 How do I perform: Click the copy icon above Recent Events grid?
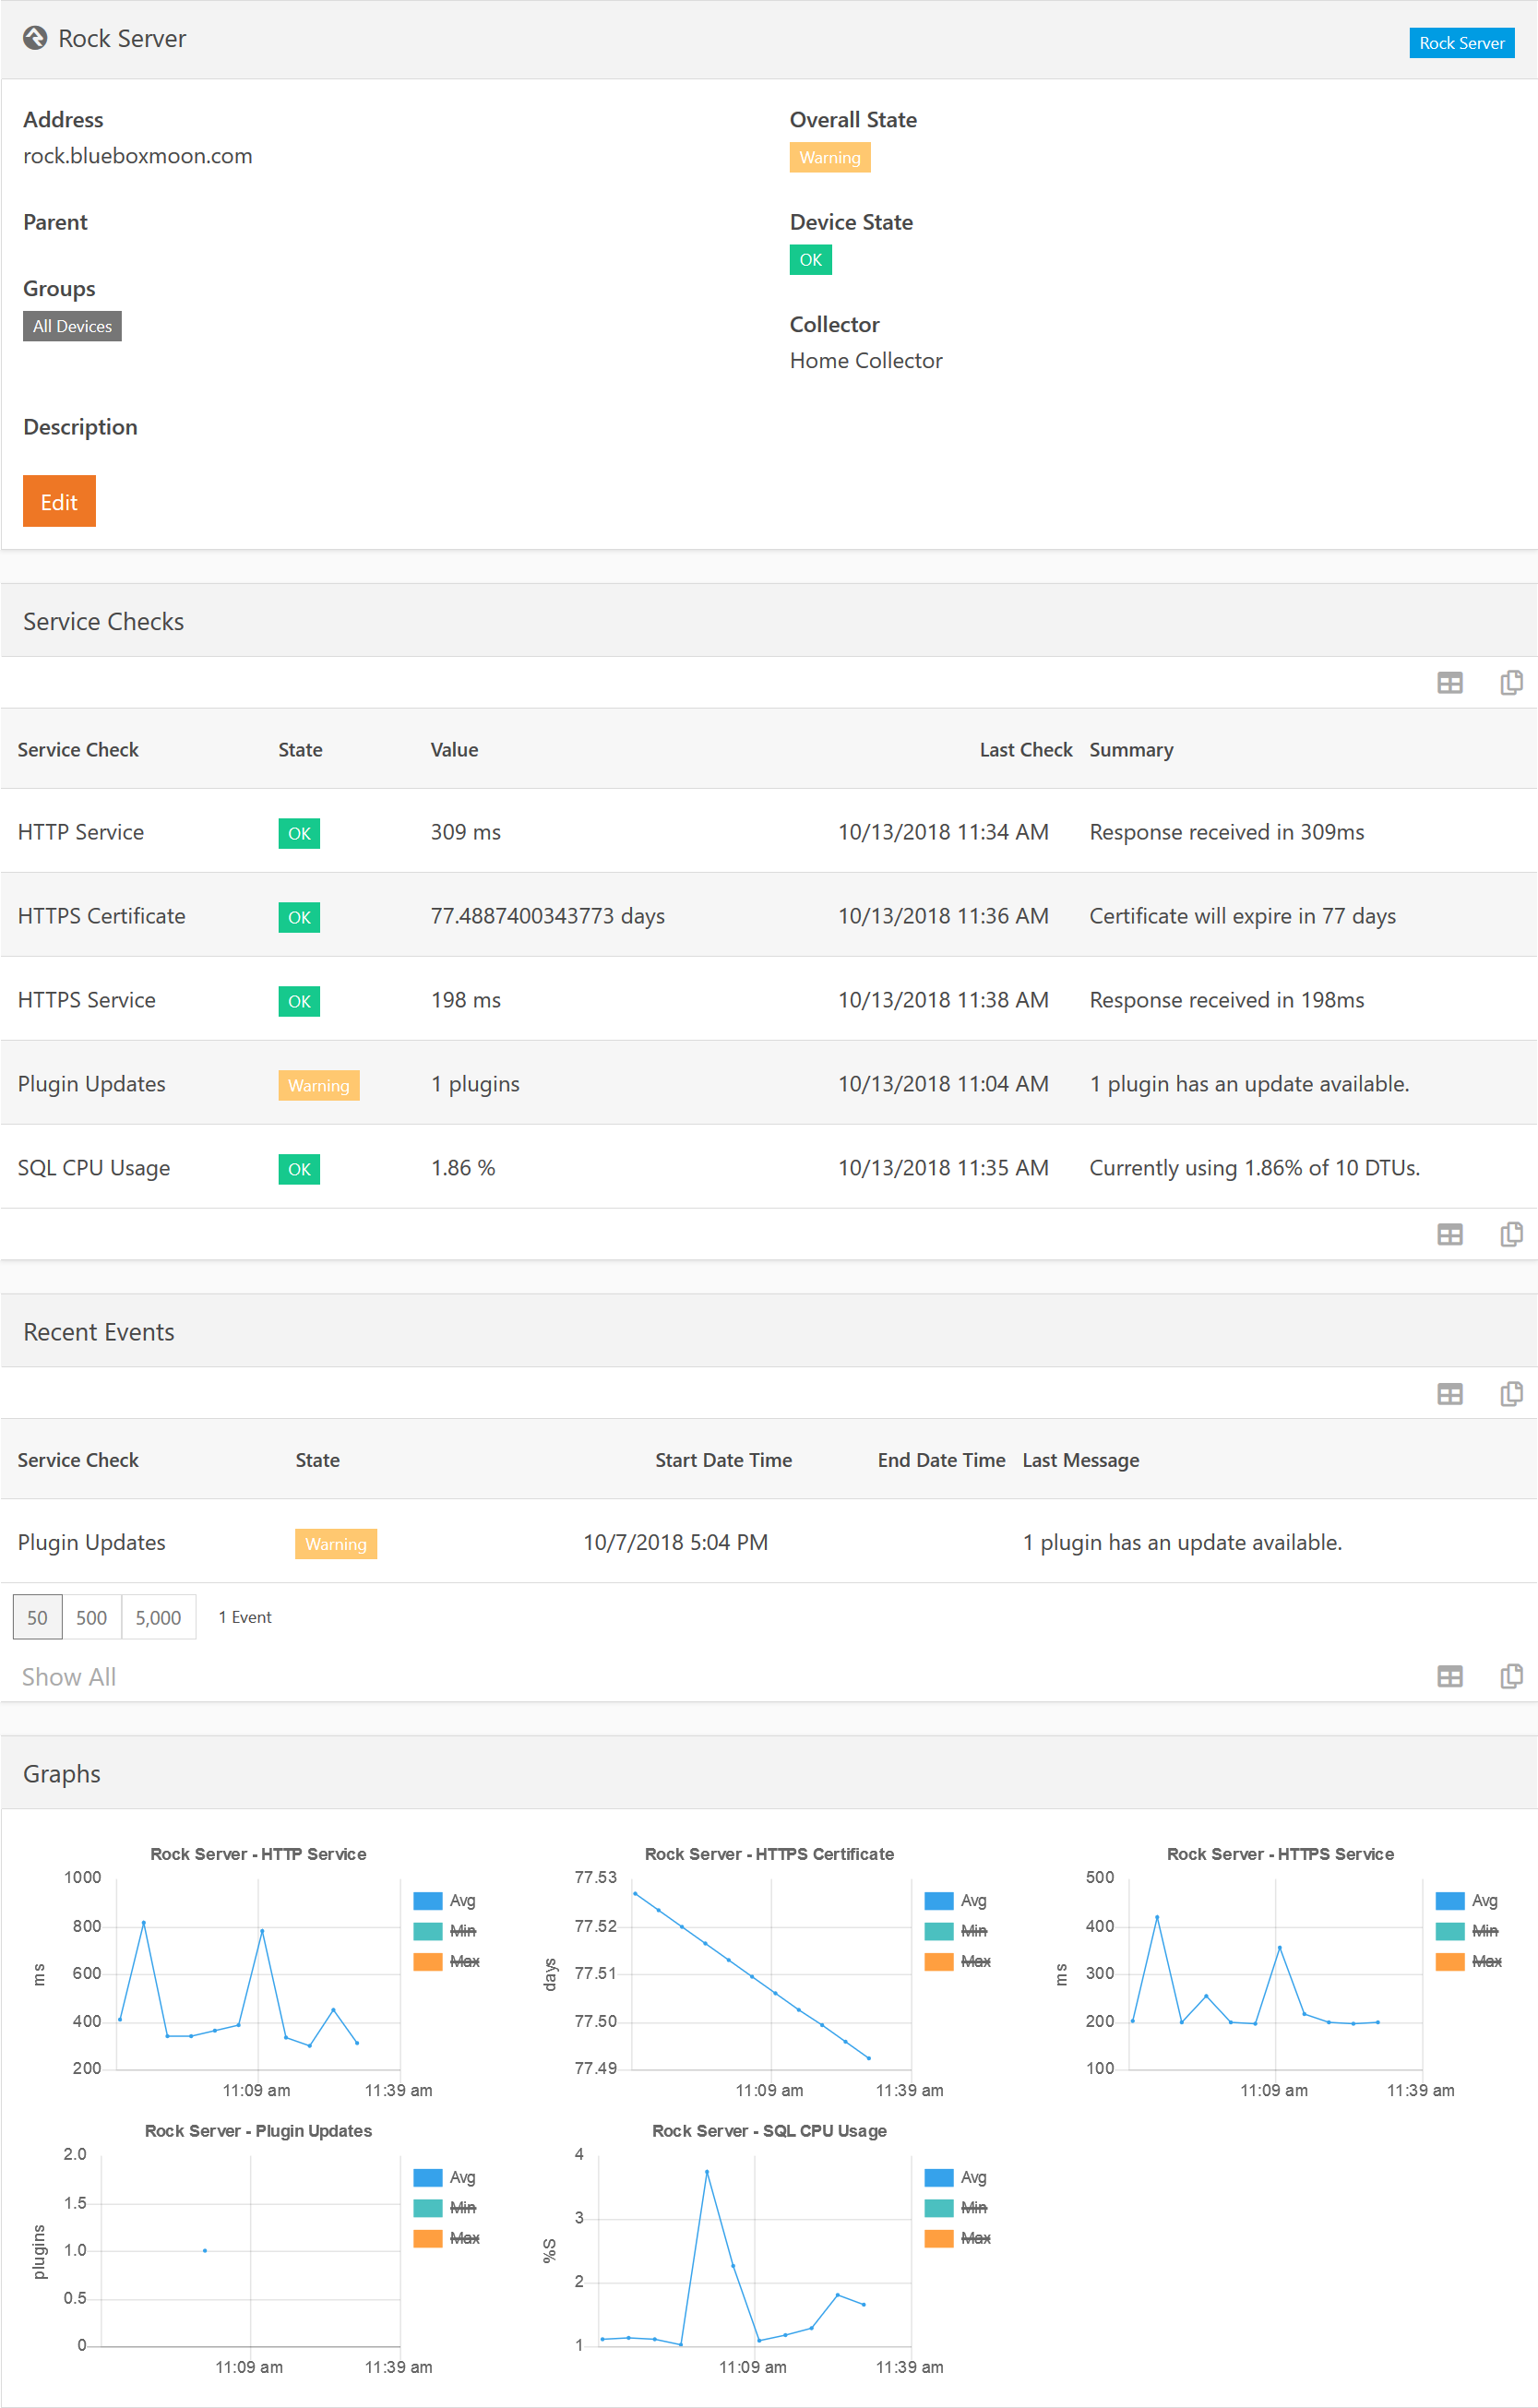[x=1511, y=1393]
